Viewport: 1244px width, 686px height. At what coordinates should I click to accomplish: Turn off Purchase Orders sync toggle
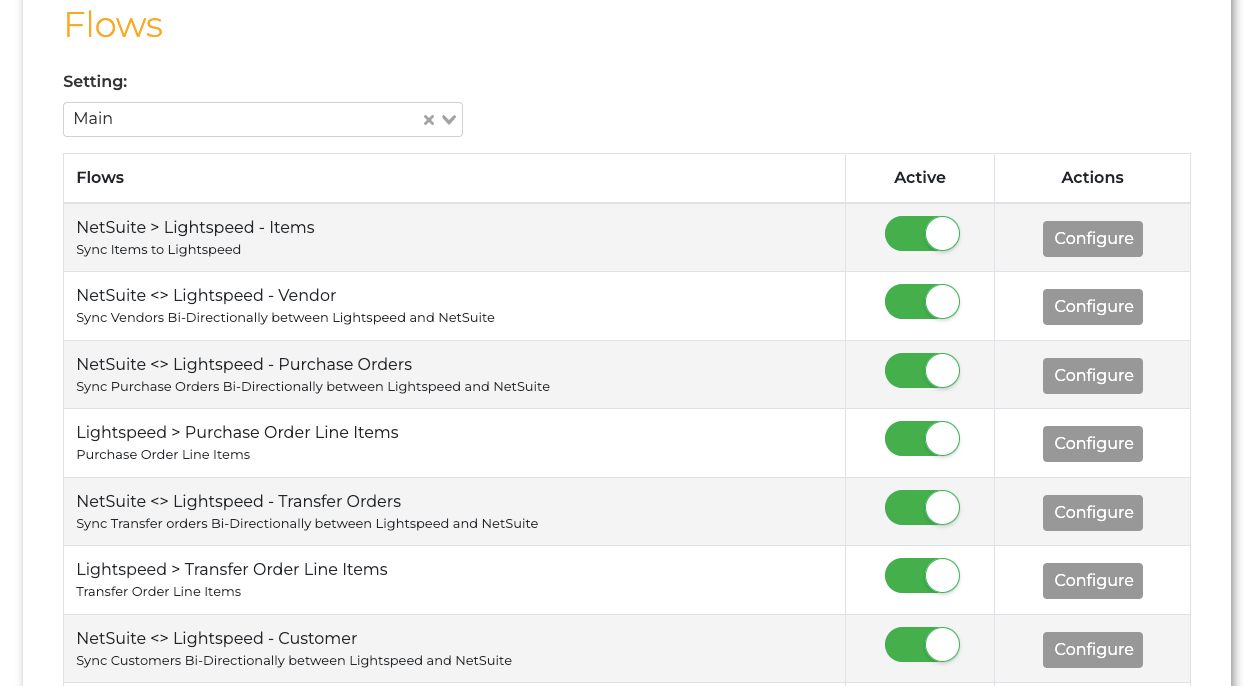pos(921,371)
